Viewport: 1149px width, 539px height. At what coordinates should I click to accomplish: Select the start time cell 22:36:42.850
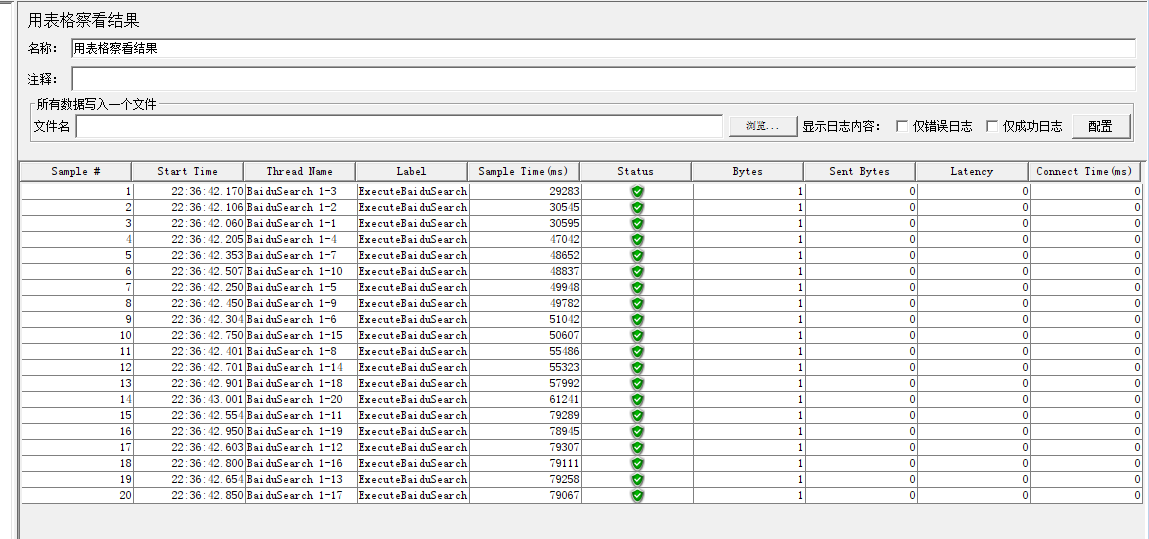(x=189, y=496)
